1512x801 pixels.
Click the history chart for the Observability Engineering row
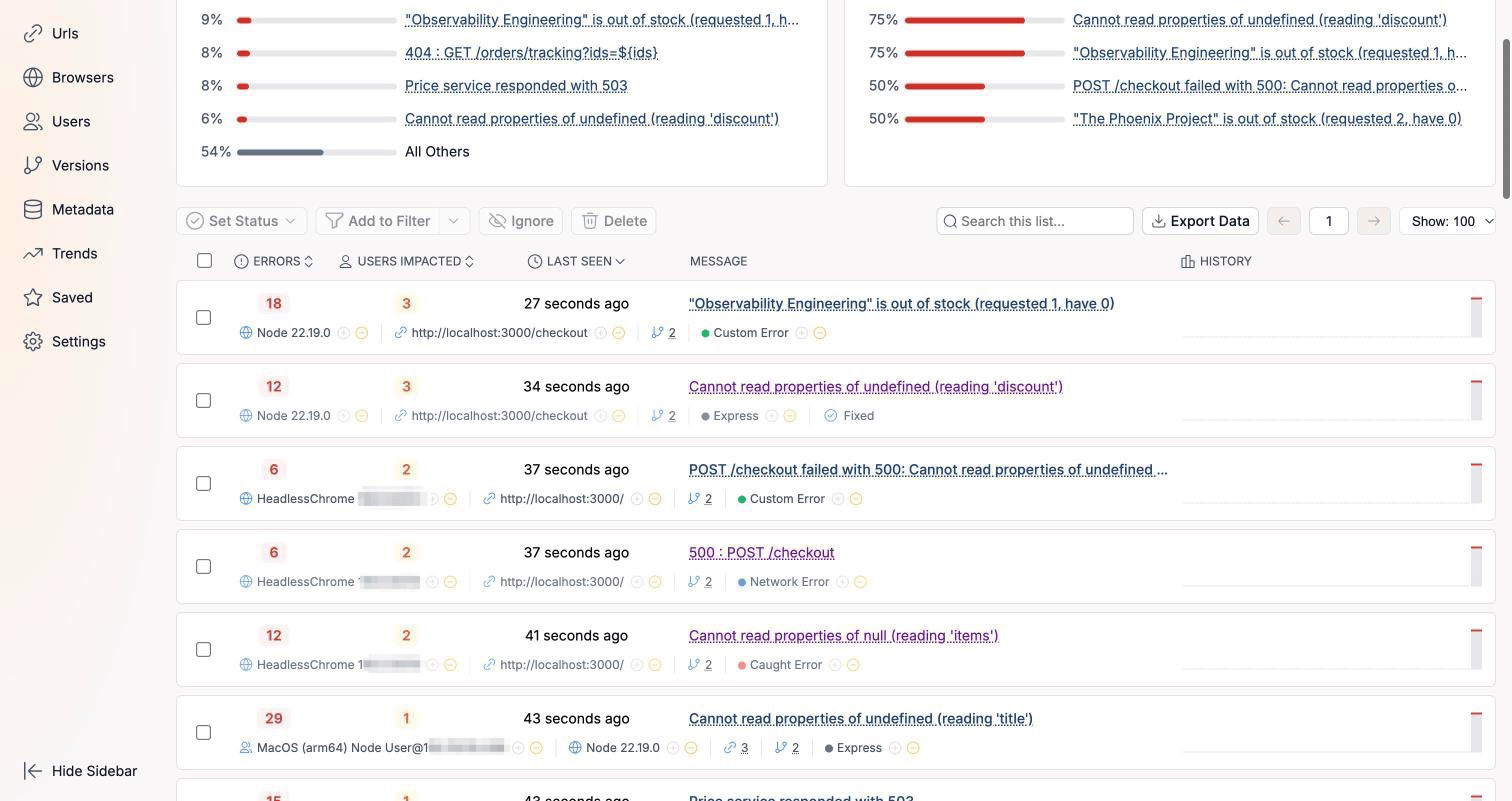1332,317
